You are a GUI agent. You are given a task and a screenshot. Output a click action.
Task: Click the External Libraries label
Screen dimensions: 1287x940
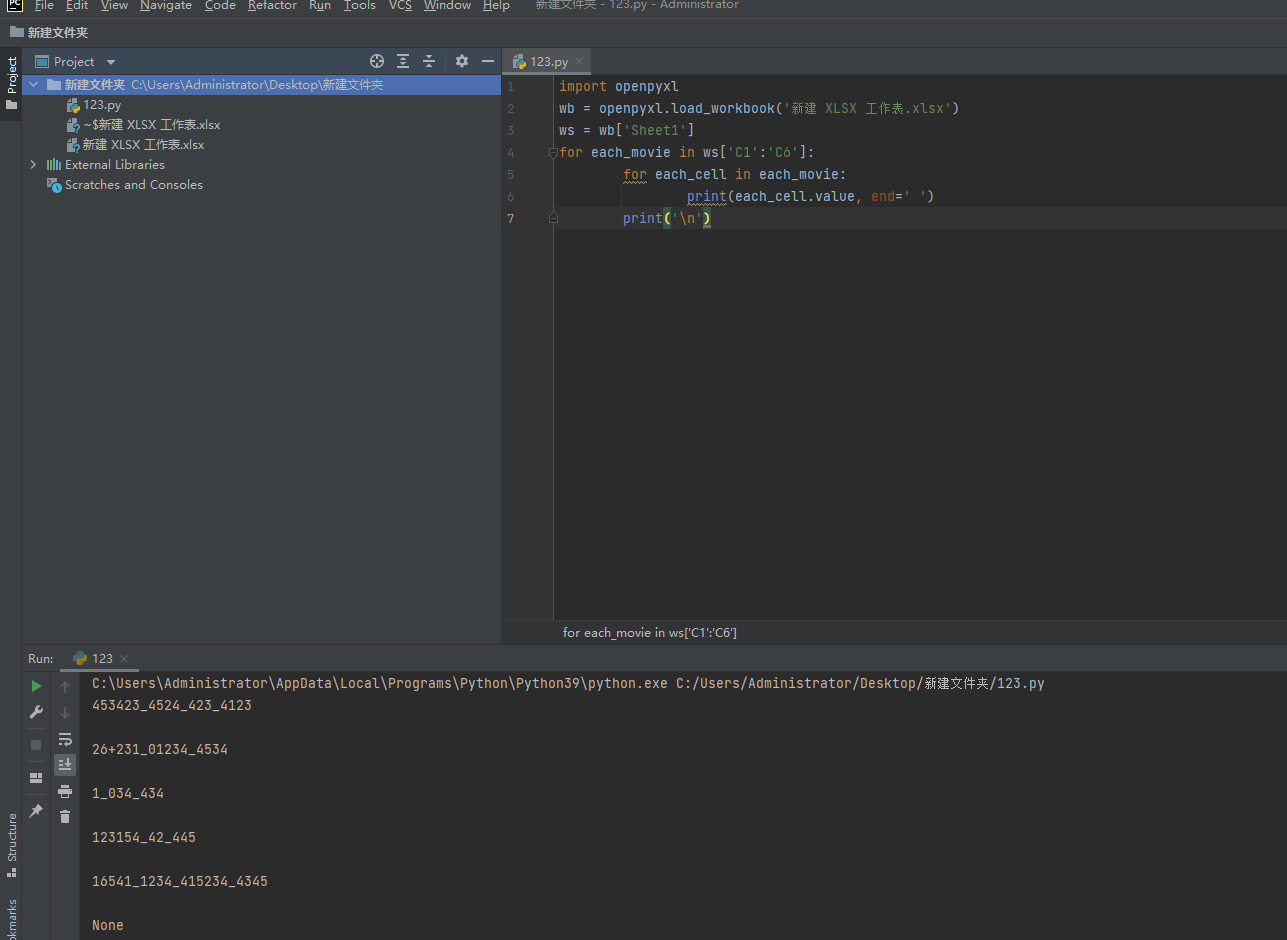pyautogui.click(x=115, y=165)
